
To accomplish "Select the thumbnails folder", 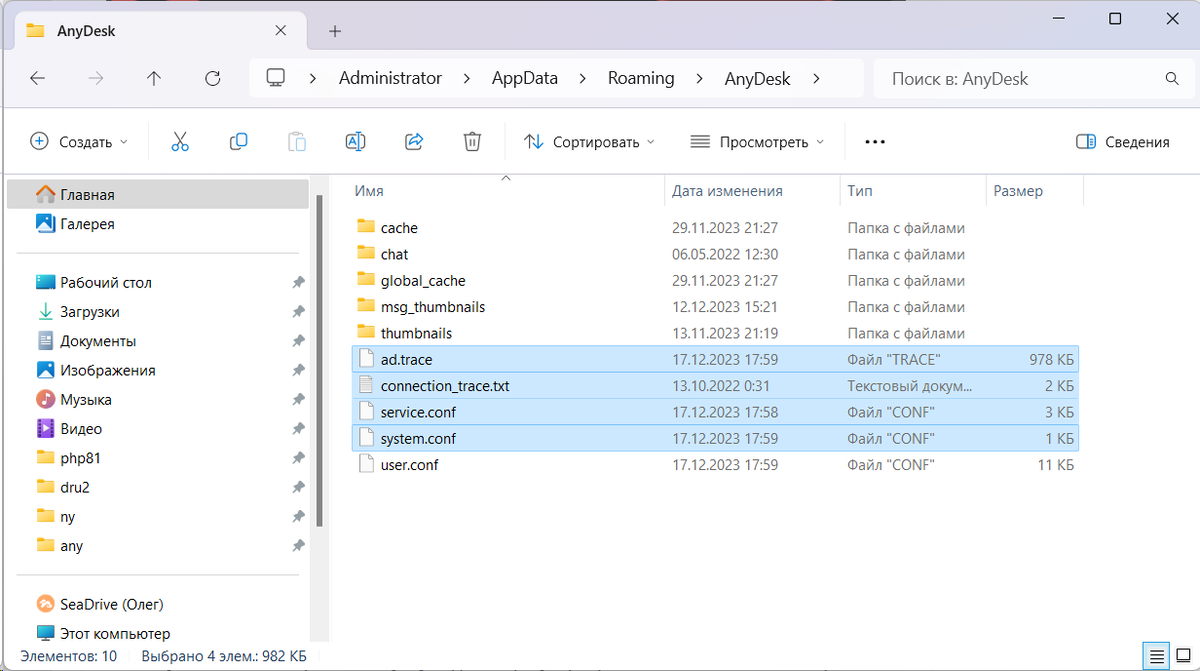I will point(715,333).
